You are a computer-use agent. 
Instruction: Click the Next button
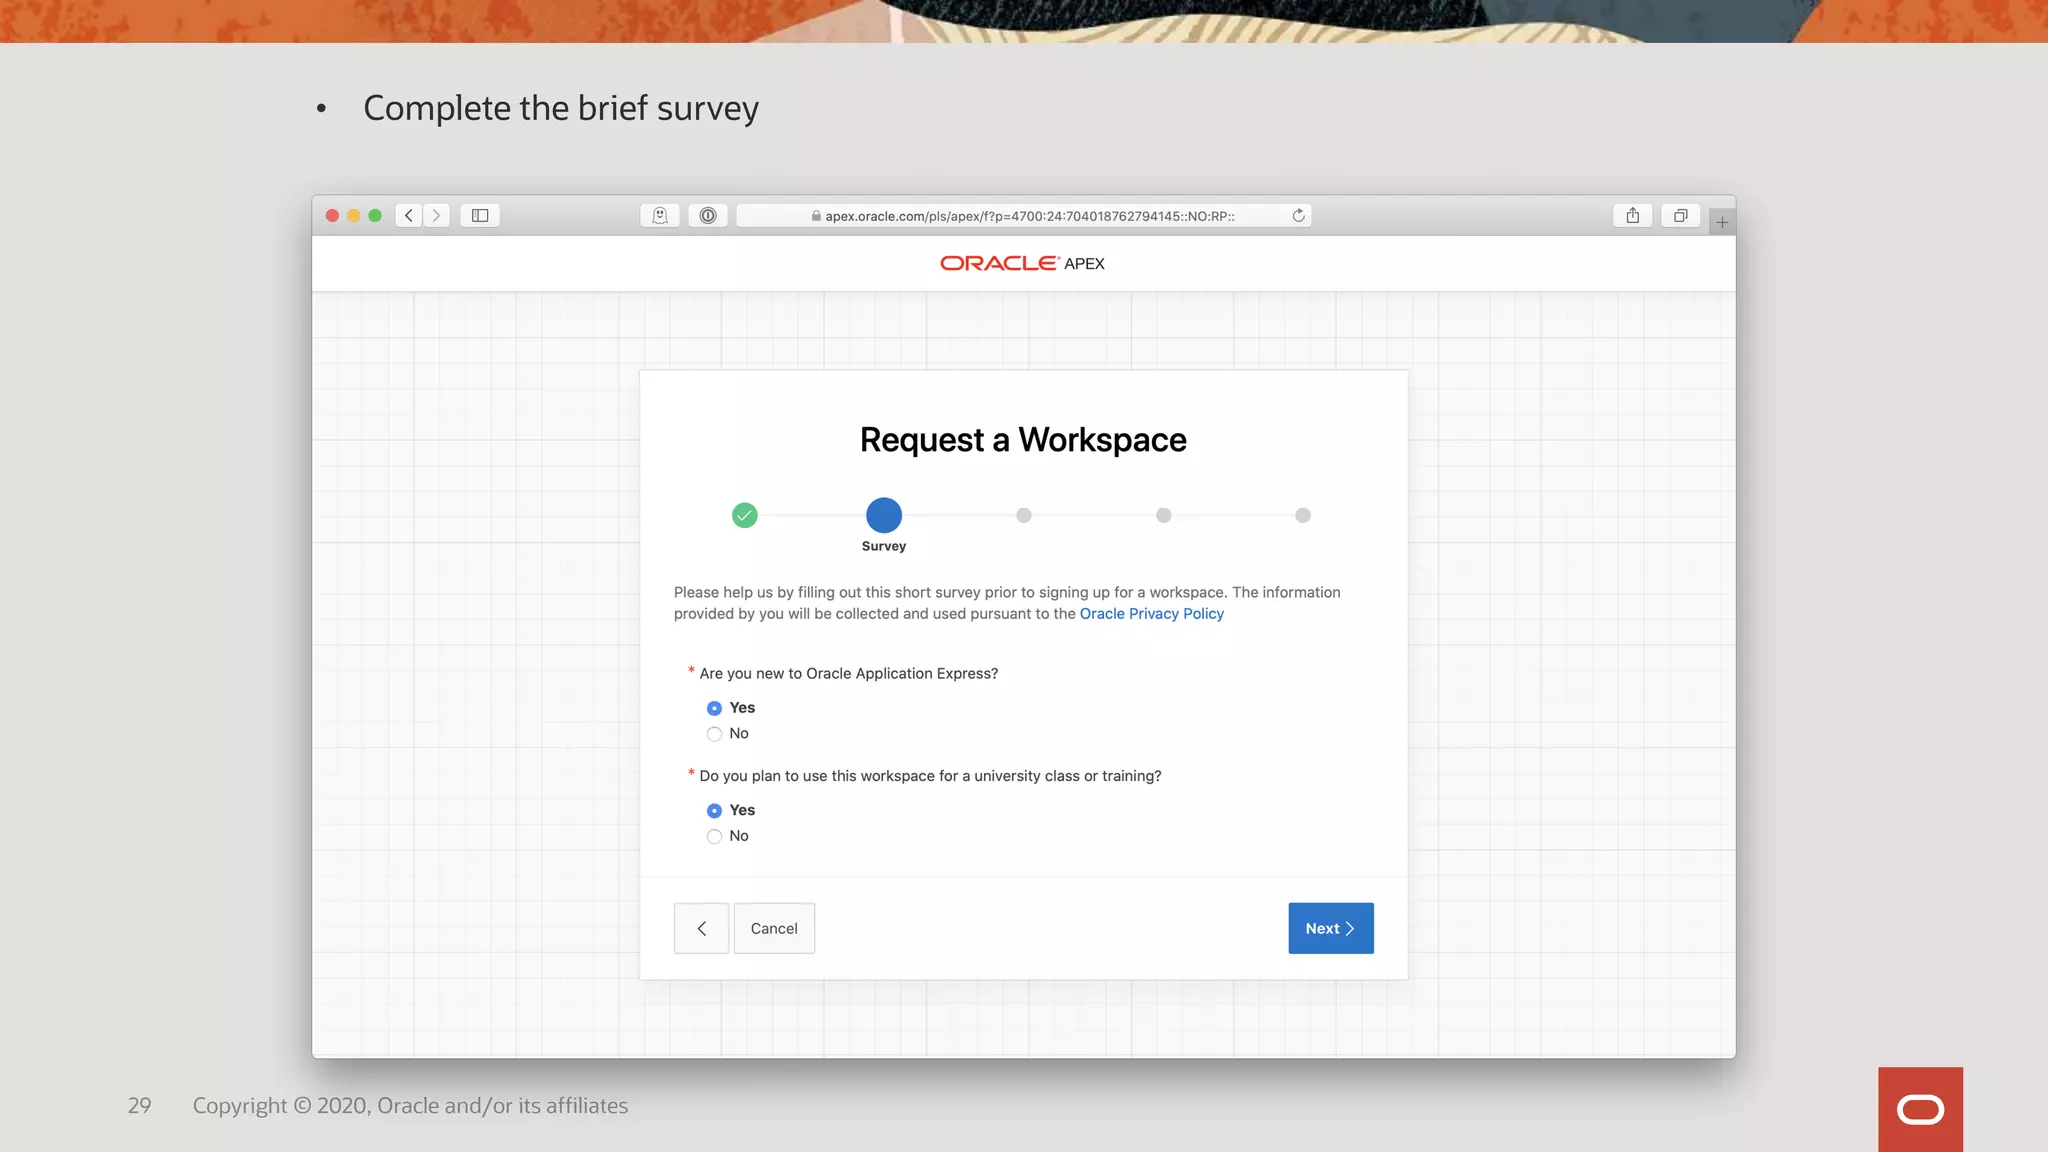click(x=1331, y=928)
